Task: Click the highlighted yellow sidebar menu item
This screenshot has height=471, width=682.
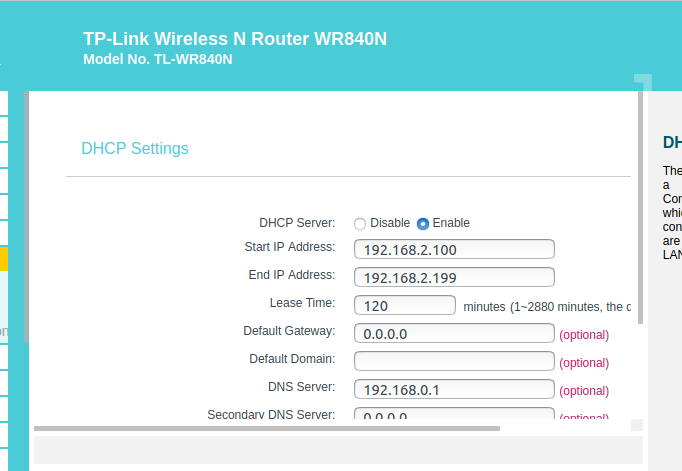Action: (x=4, y=259)
